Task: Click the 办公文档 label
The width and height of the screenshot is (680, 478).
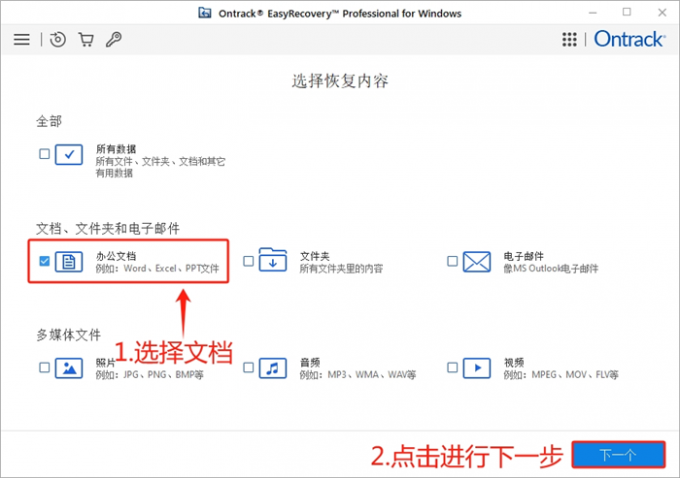Action: (116, 256)
